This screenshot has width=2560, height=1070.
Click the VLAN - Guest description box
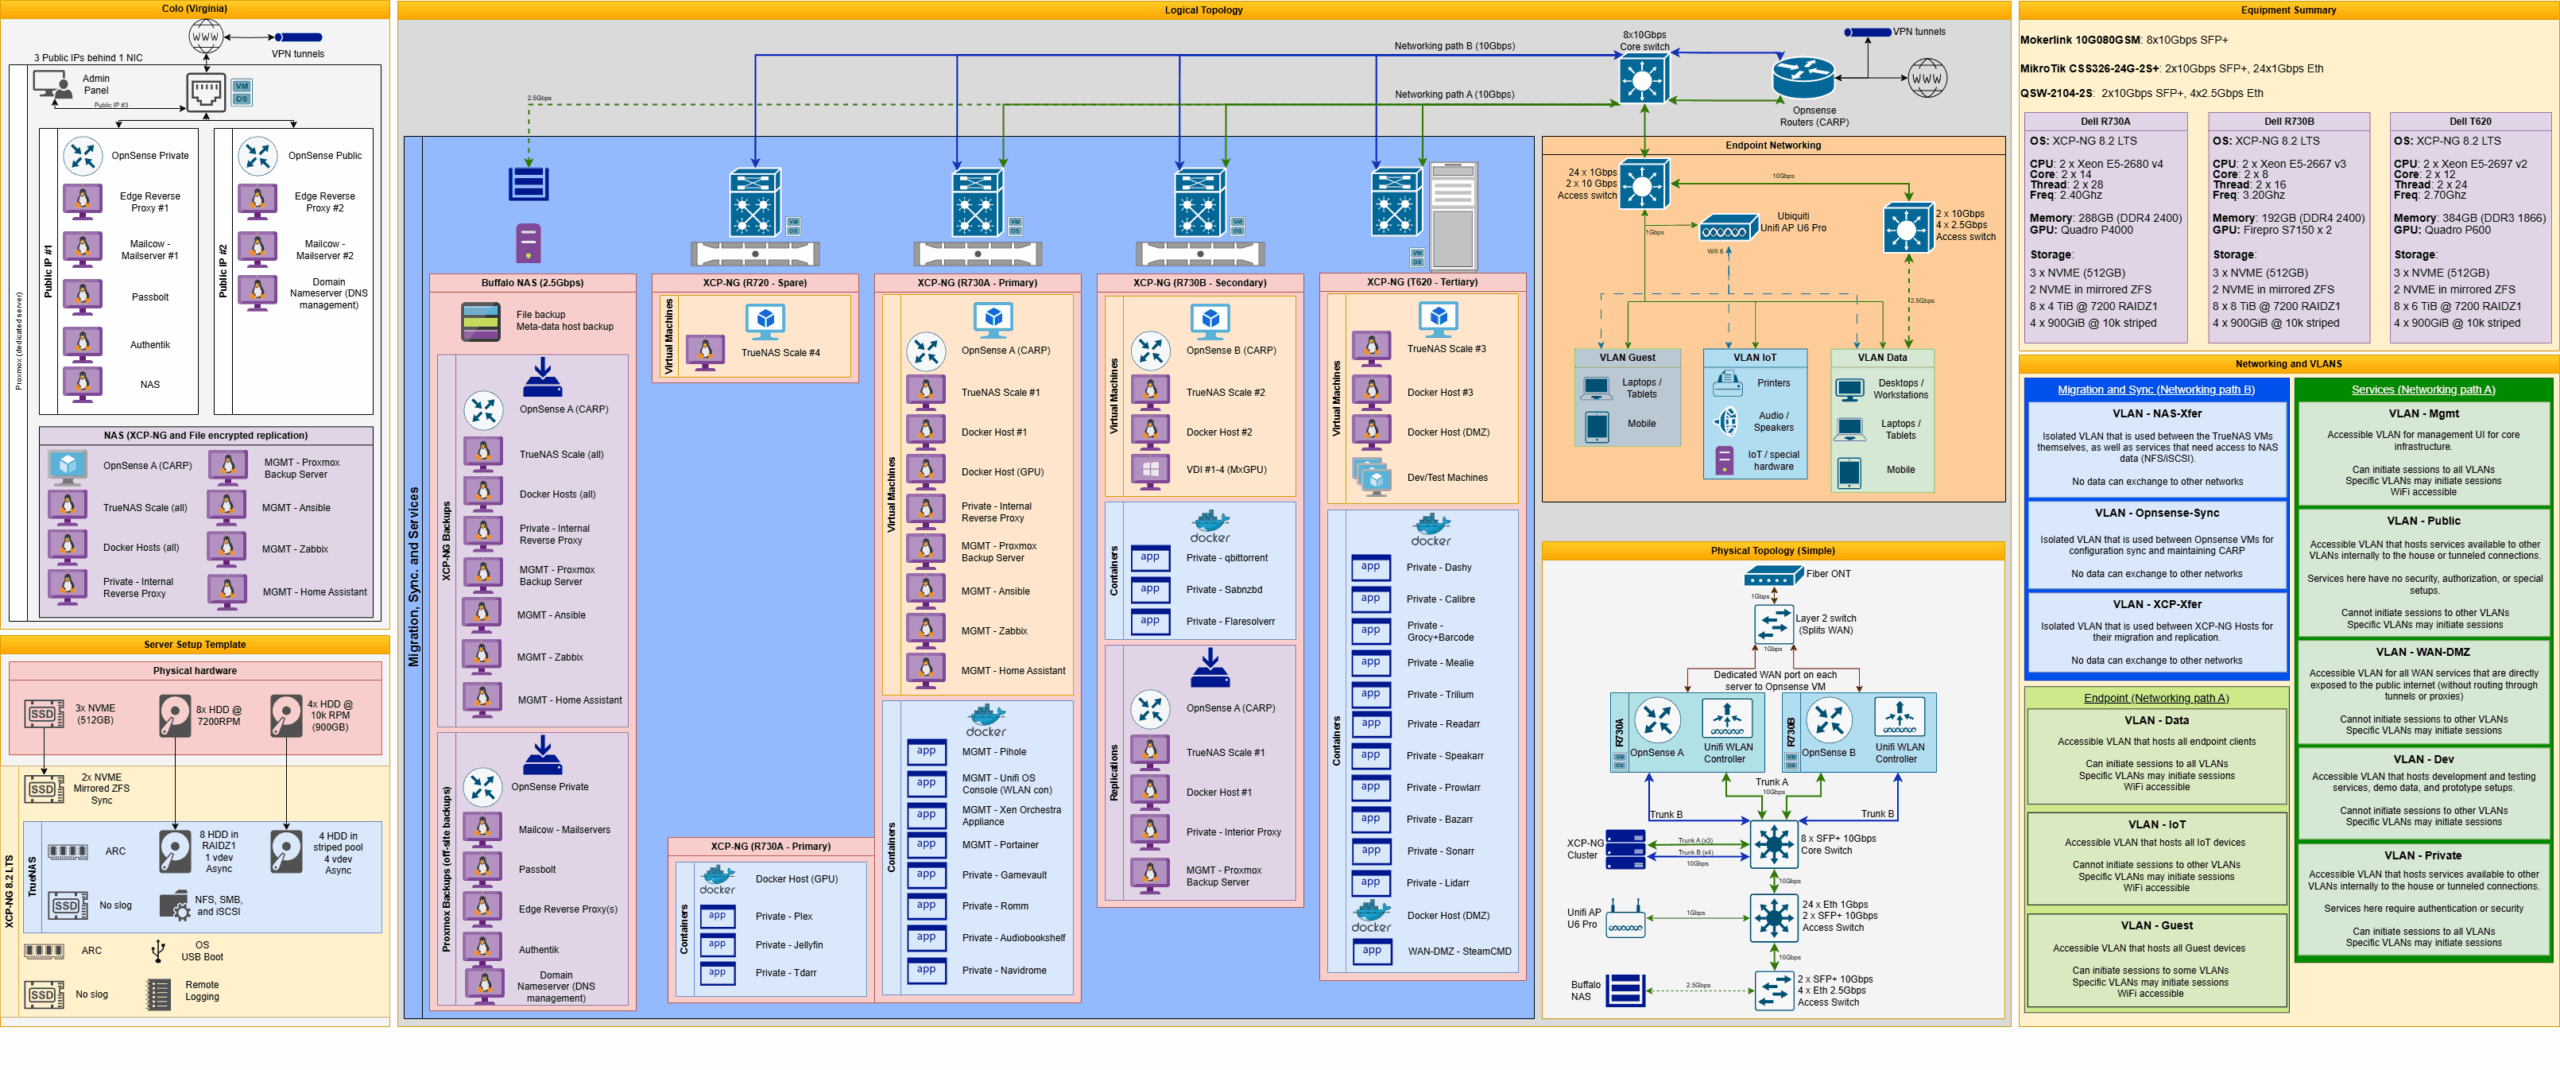(2157, 959)
